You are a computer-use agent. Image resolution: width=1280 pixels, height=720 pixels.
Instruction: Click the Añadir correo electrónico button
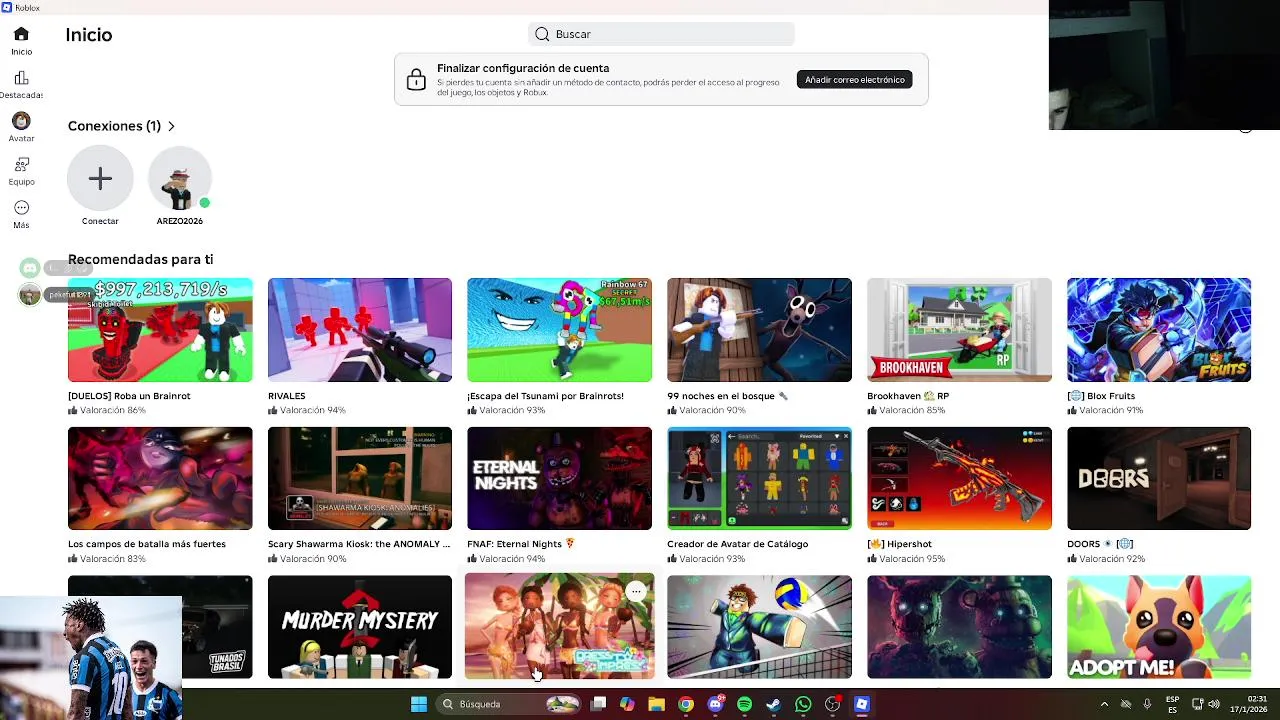[x=855, y=80]
